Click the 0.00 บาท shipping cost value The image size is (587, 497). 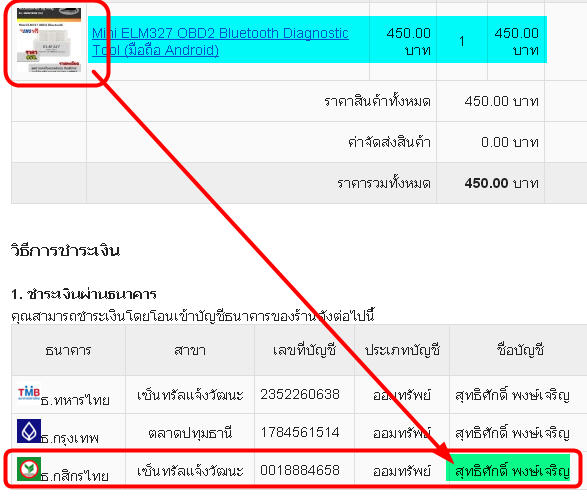point(510,142)
